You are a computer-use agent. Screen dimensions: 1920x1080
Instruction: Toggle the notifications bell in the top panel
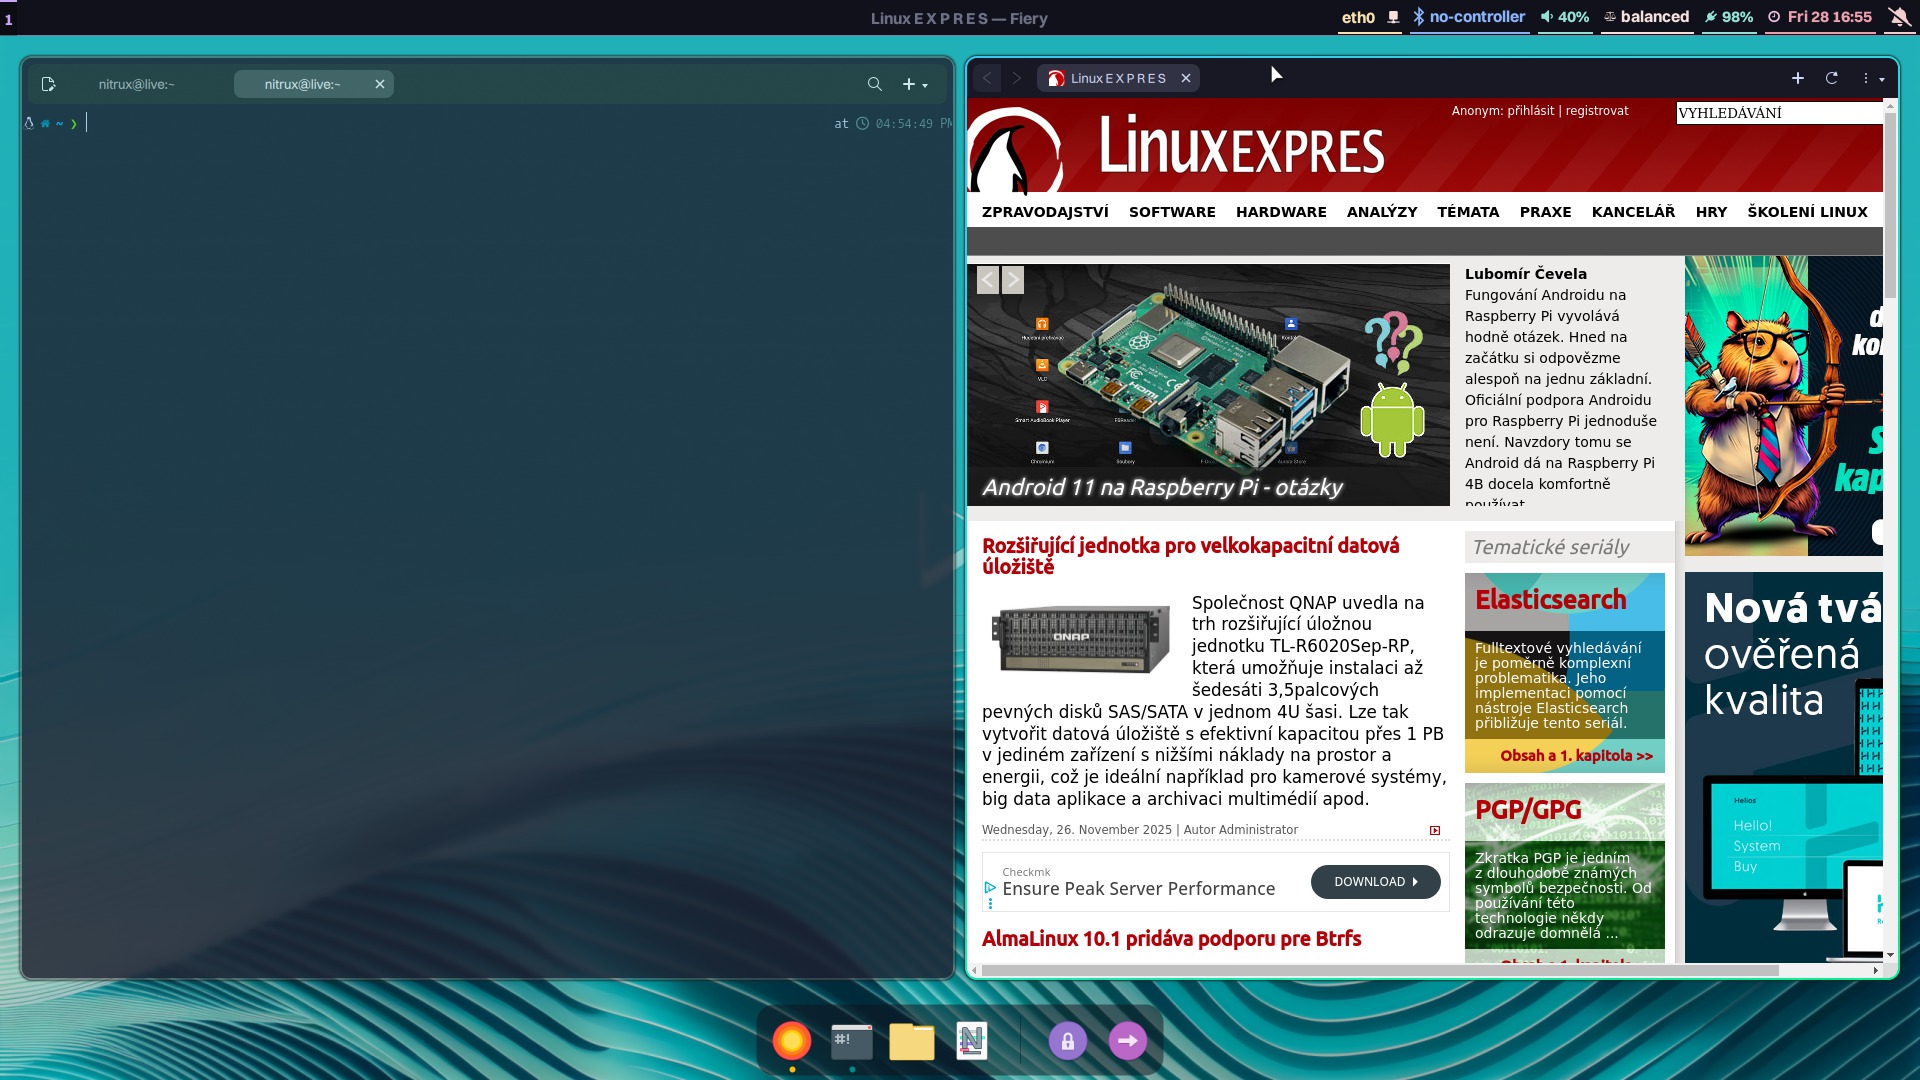pyautogui.click(x=1898, y=17)
